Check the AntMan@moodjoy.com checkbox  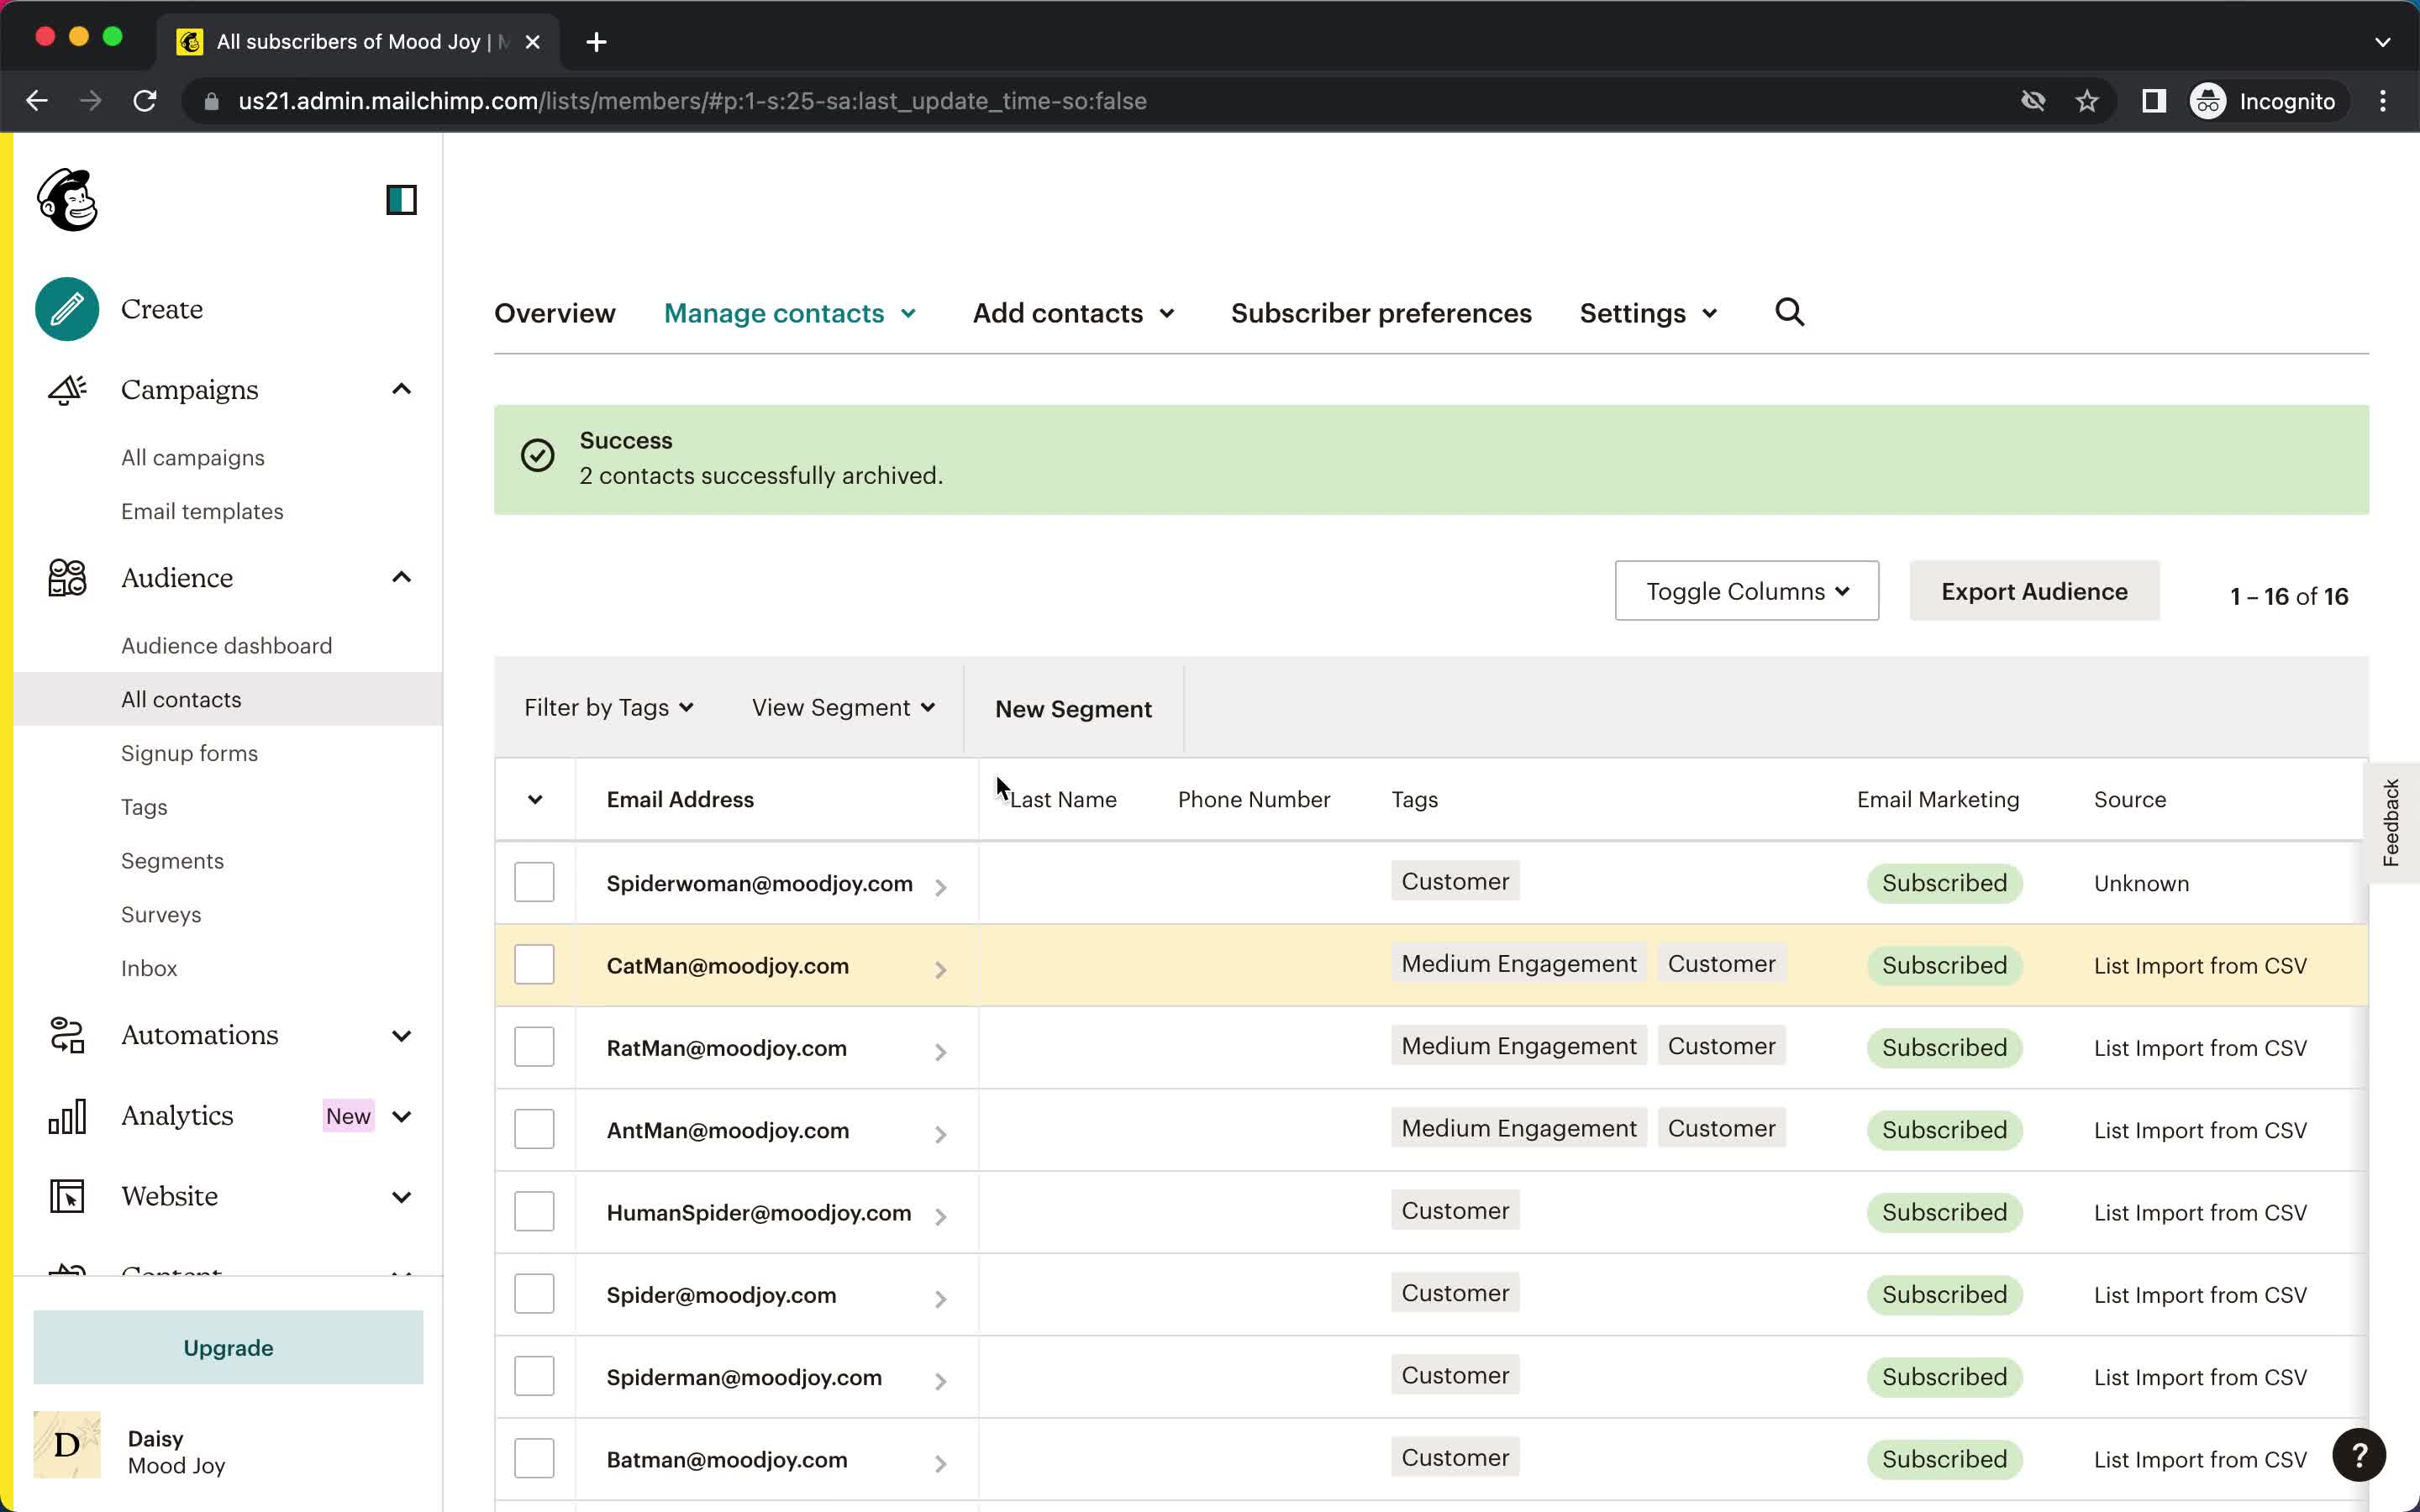click(534, 1129)
